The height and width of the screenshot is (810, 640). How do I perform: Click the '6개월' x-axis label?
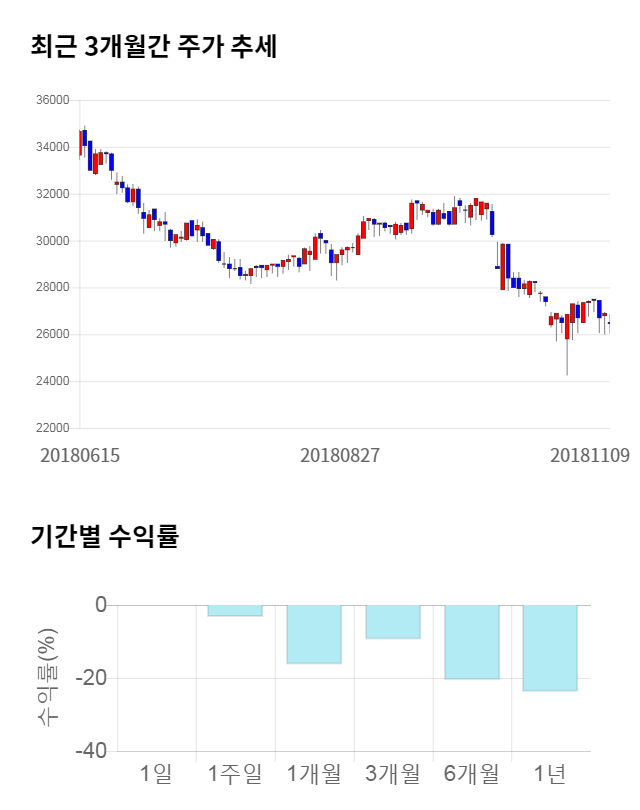tap(472, 773)
